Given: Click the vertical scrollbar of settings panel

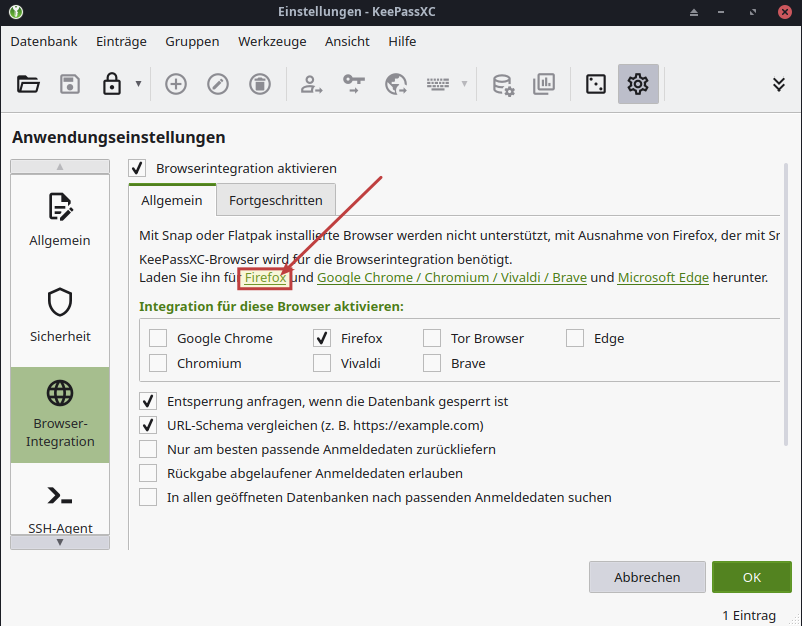Looking at the screenshot, I should (785, 300).
